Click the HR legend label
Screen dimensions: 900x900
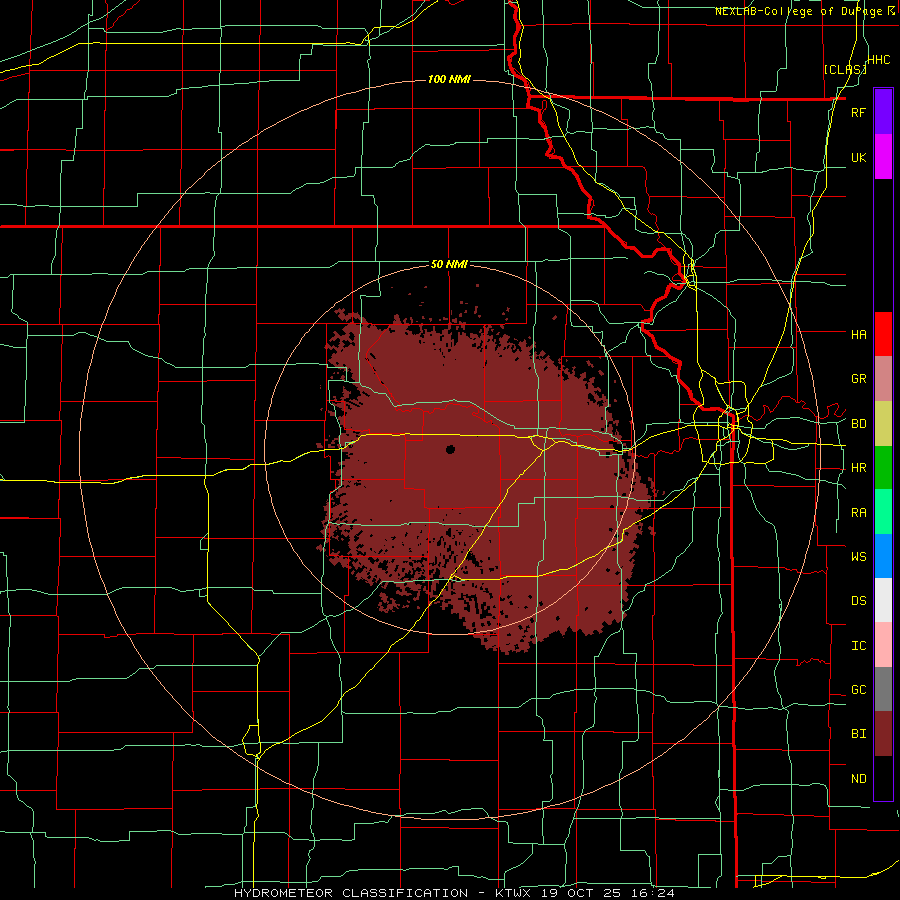click(858, 468)
